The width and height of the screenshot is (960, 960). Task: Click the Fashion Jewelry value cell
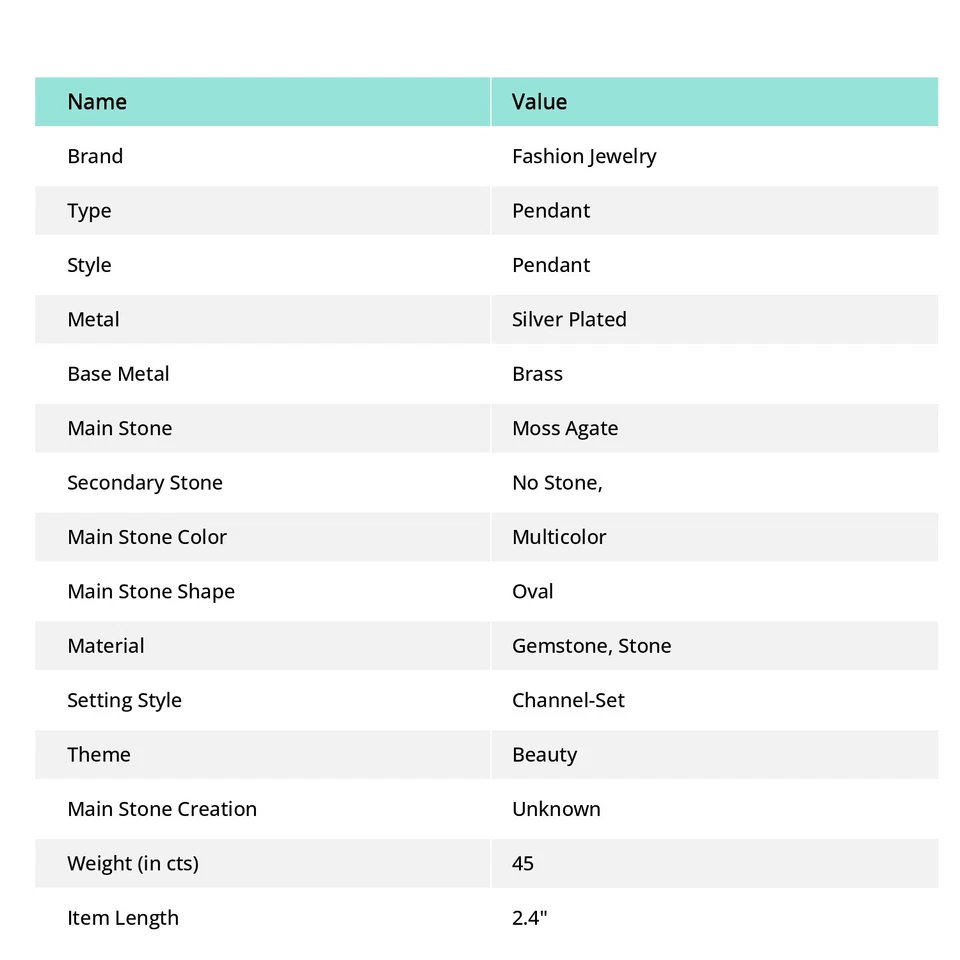tap(584, 156)
